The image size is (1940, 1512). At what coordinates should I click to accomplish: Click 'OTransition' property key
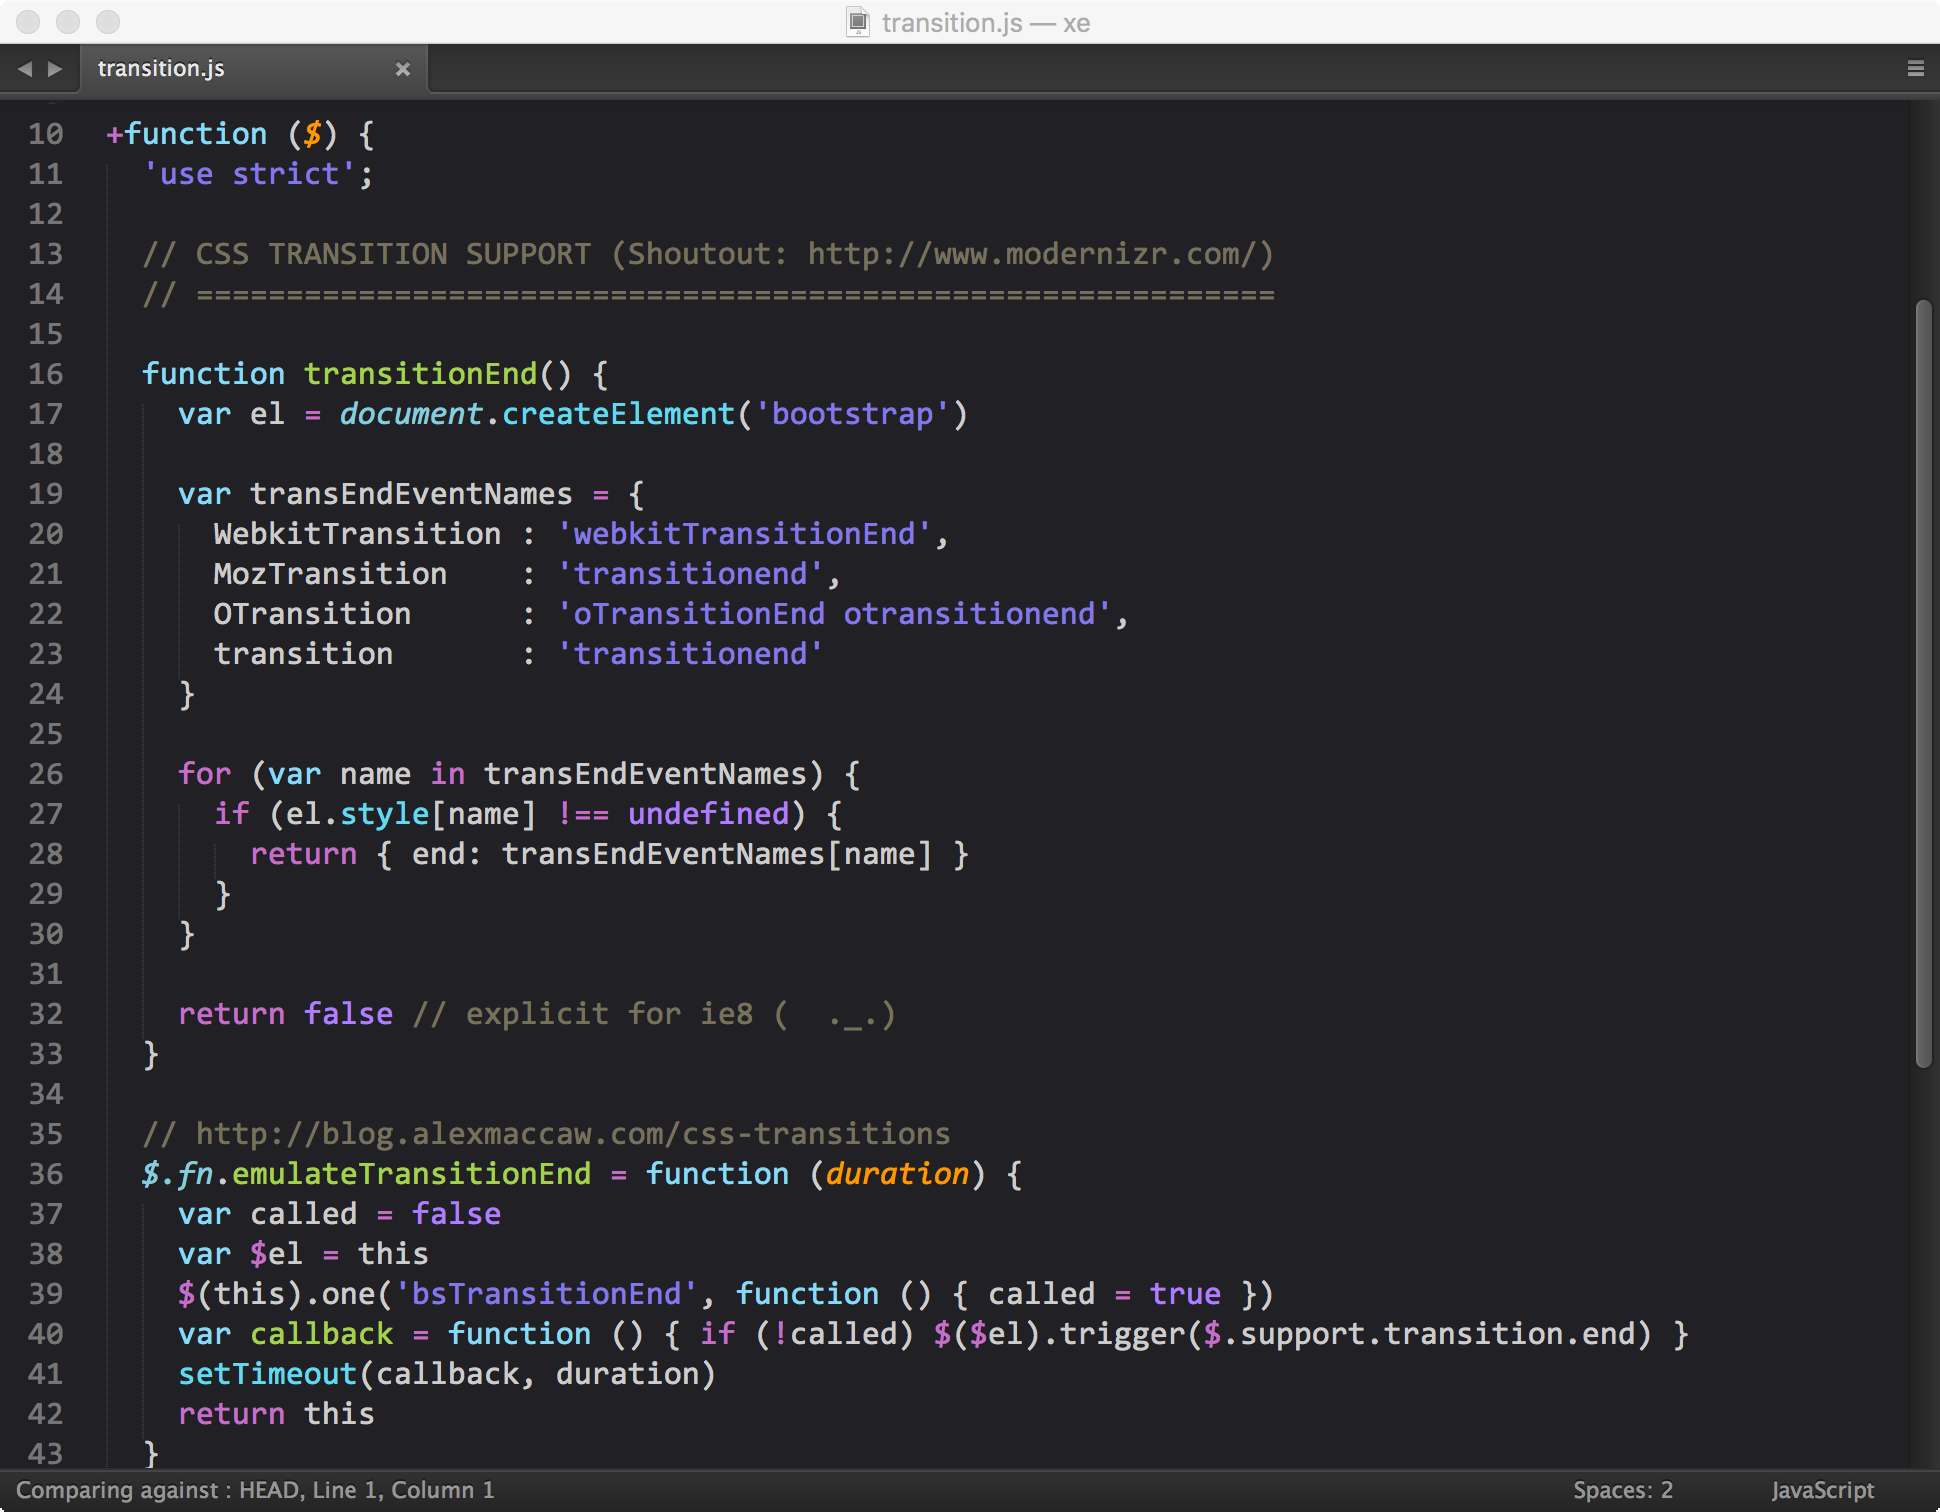click(312, 614)
